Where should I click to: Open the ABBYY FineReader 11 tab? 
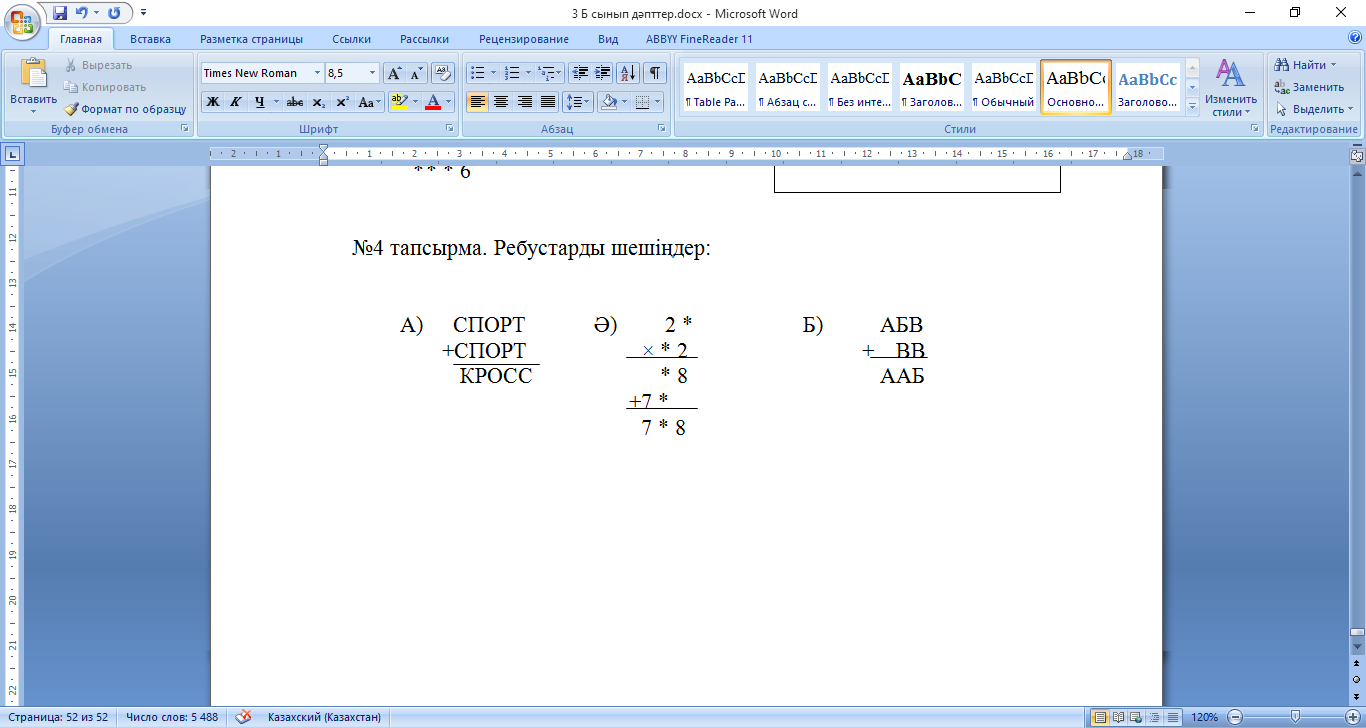pos(699,39)
